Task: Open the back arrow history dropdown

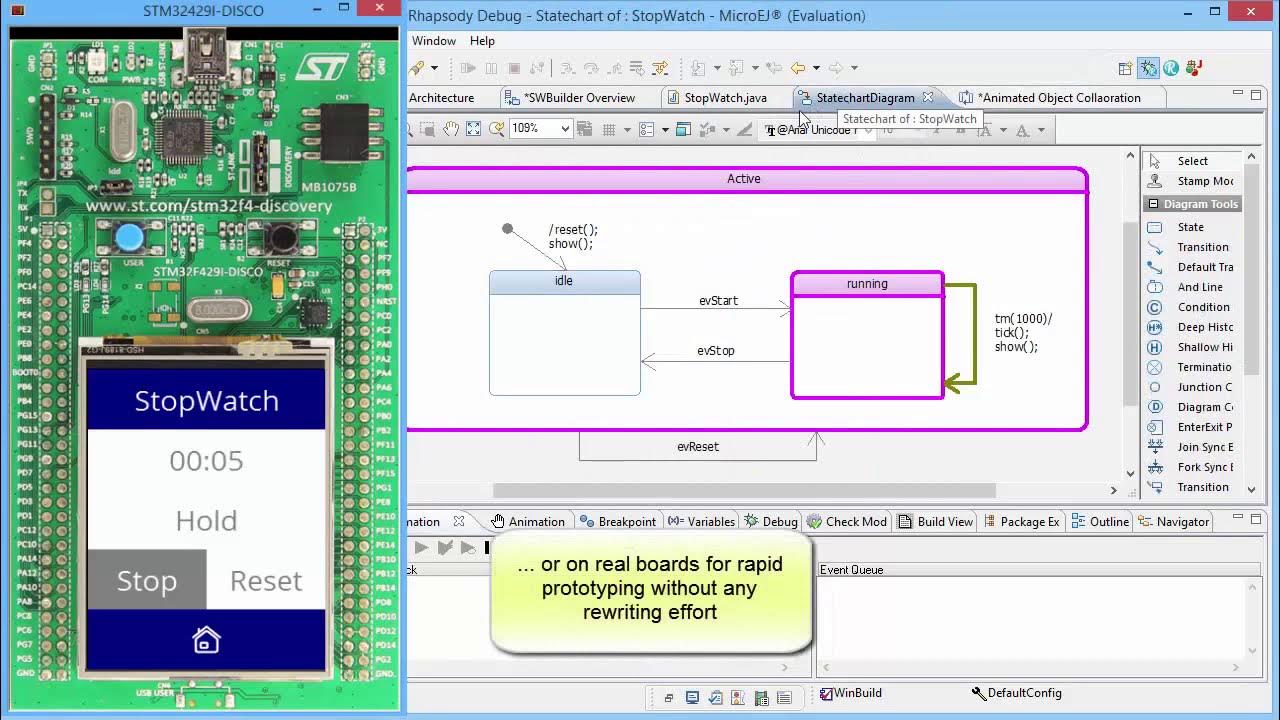Action: 816,68
